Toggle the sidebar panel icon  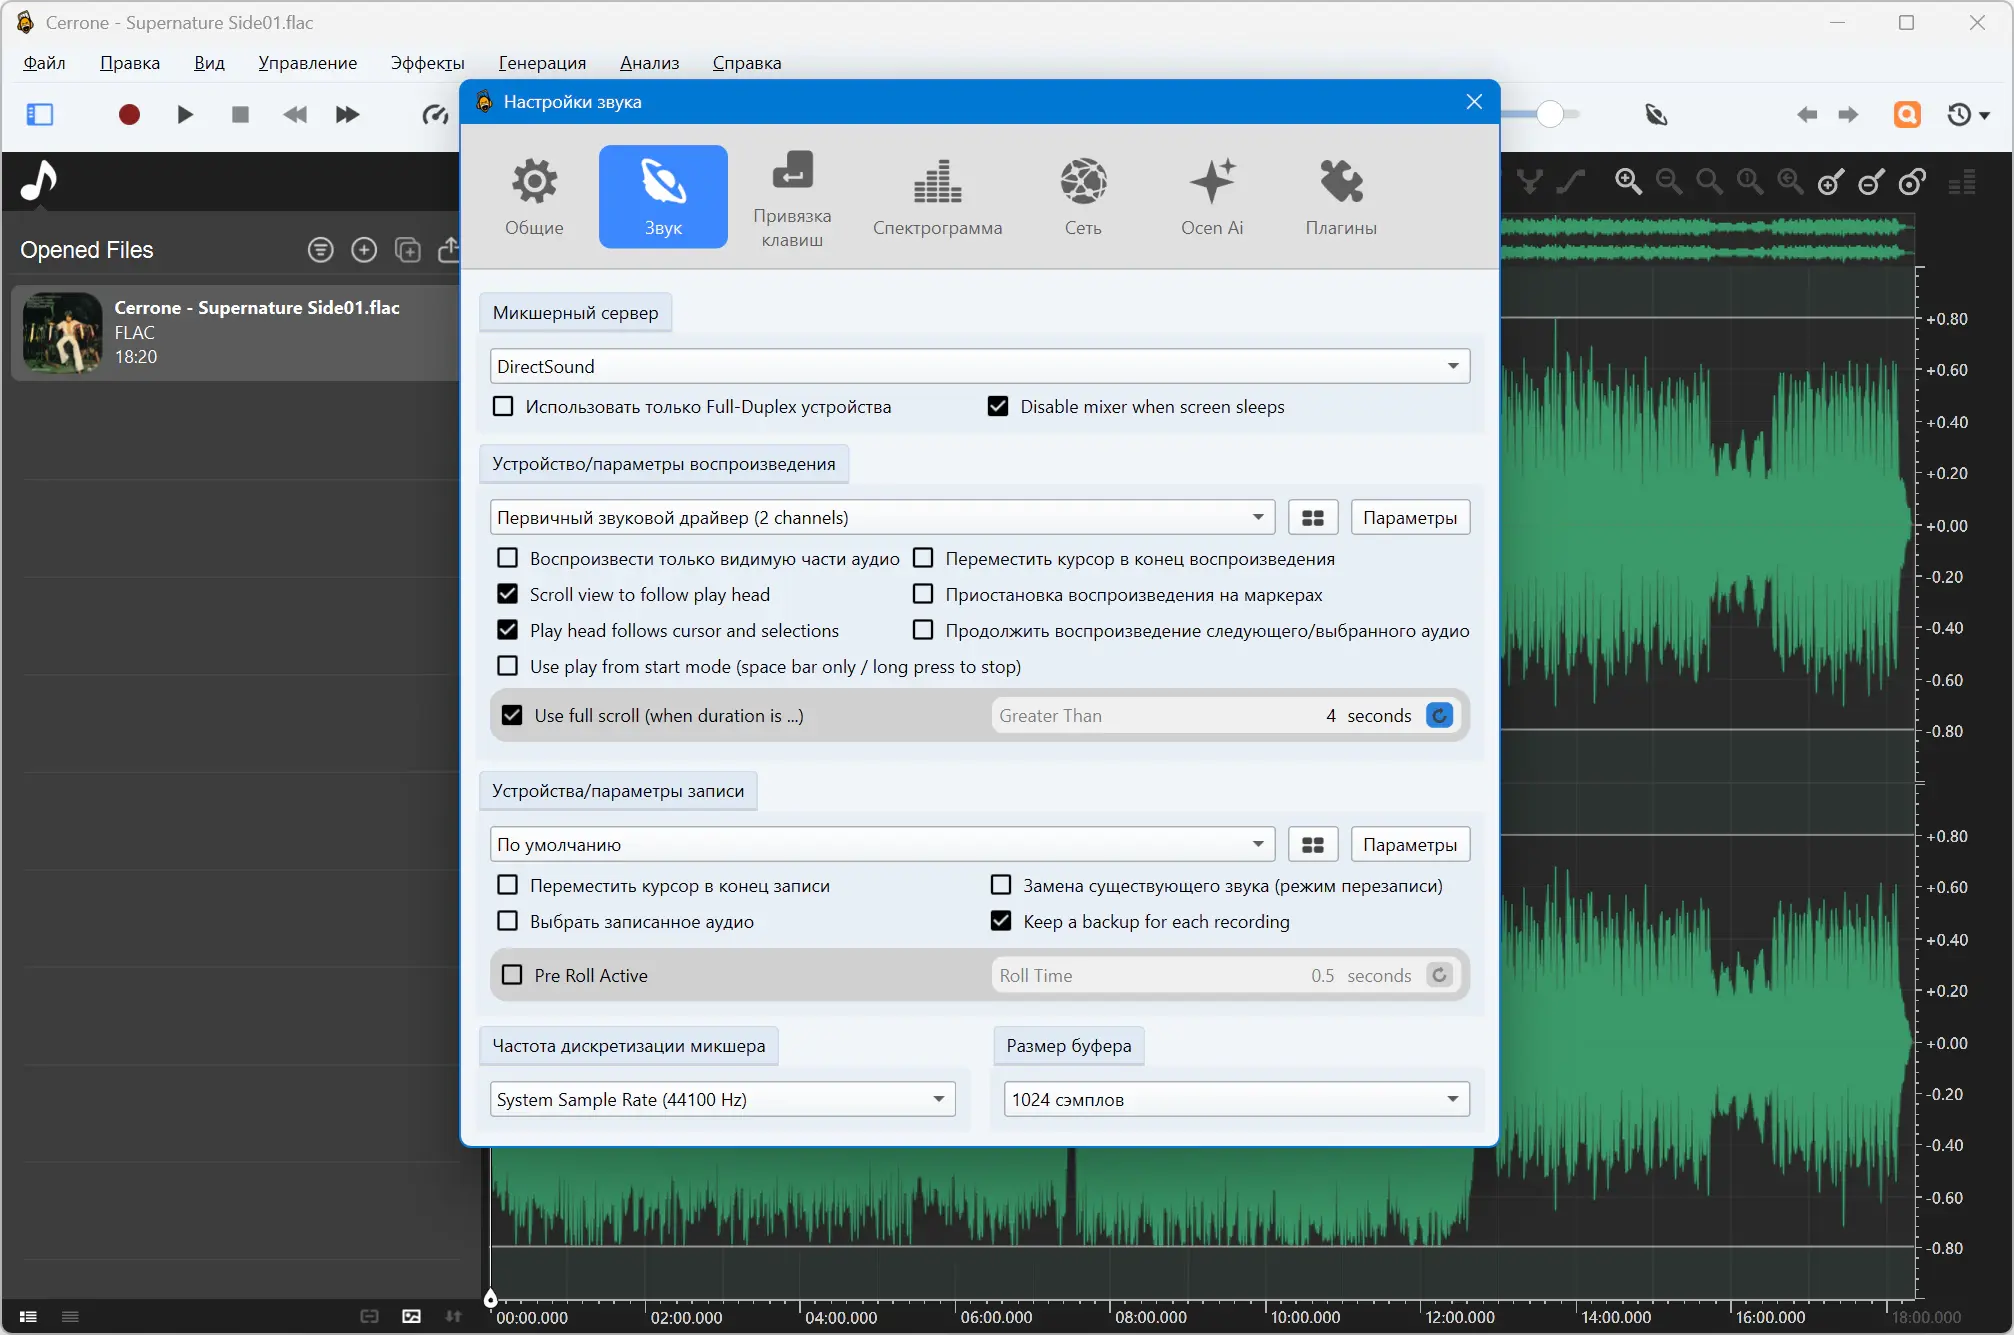40,114
